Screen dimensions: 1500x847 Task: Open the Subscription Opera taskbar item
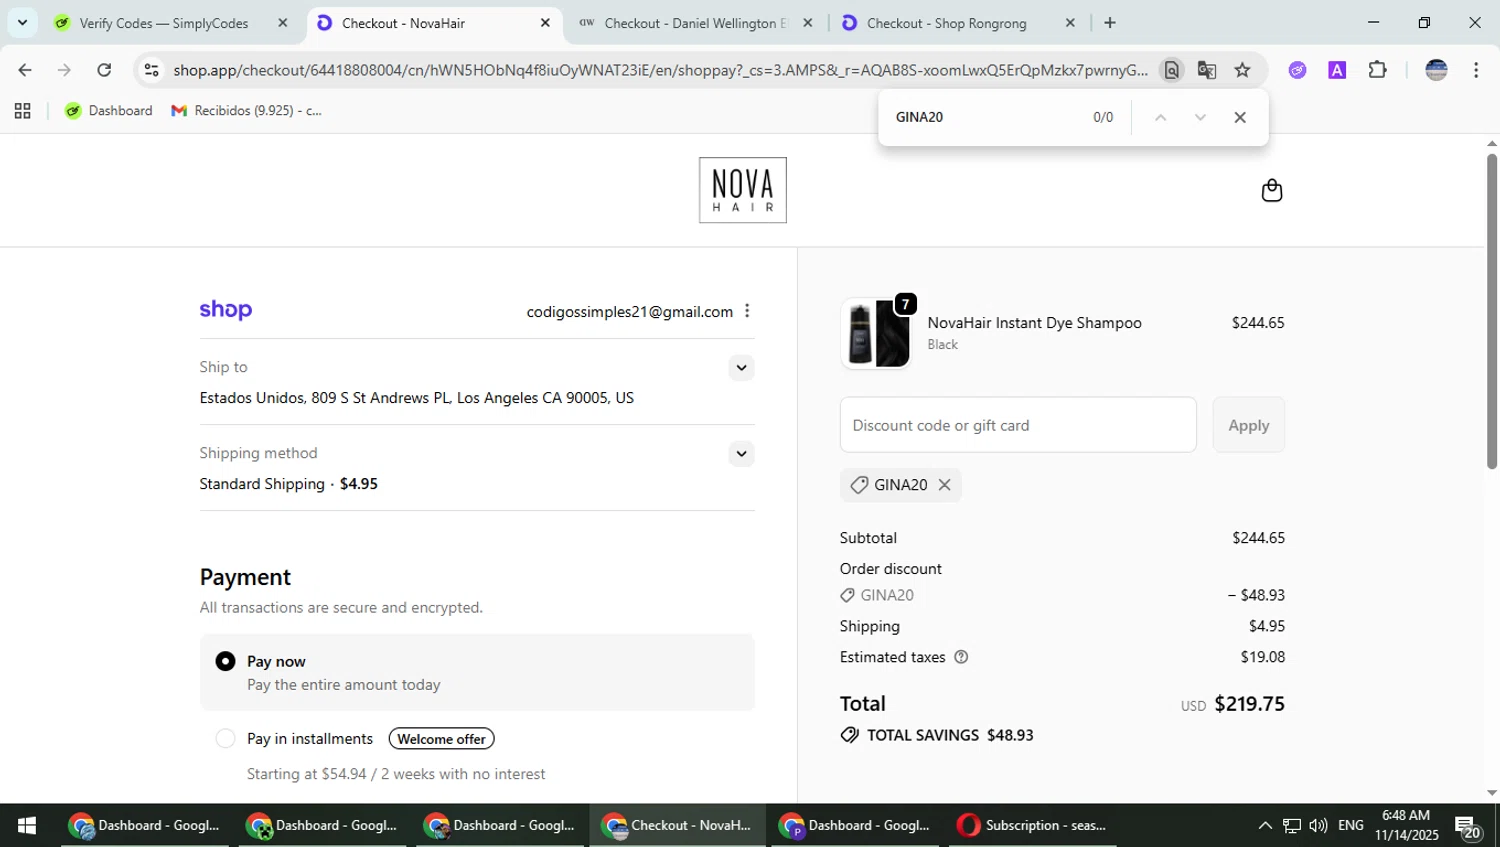[1031, 825]
